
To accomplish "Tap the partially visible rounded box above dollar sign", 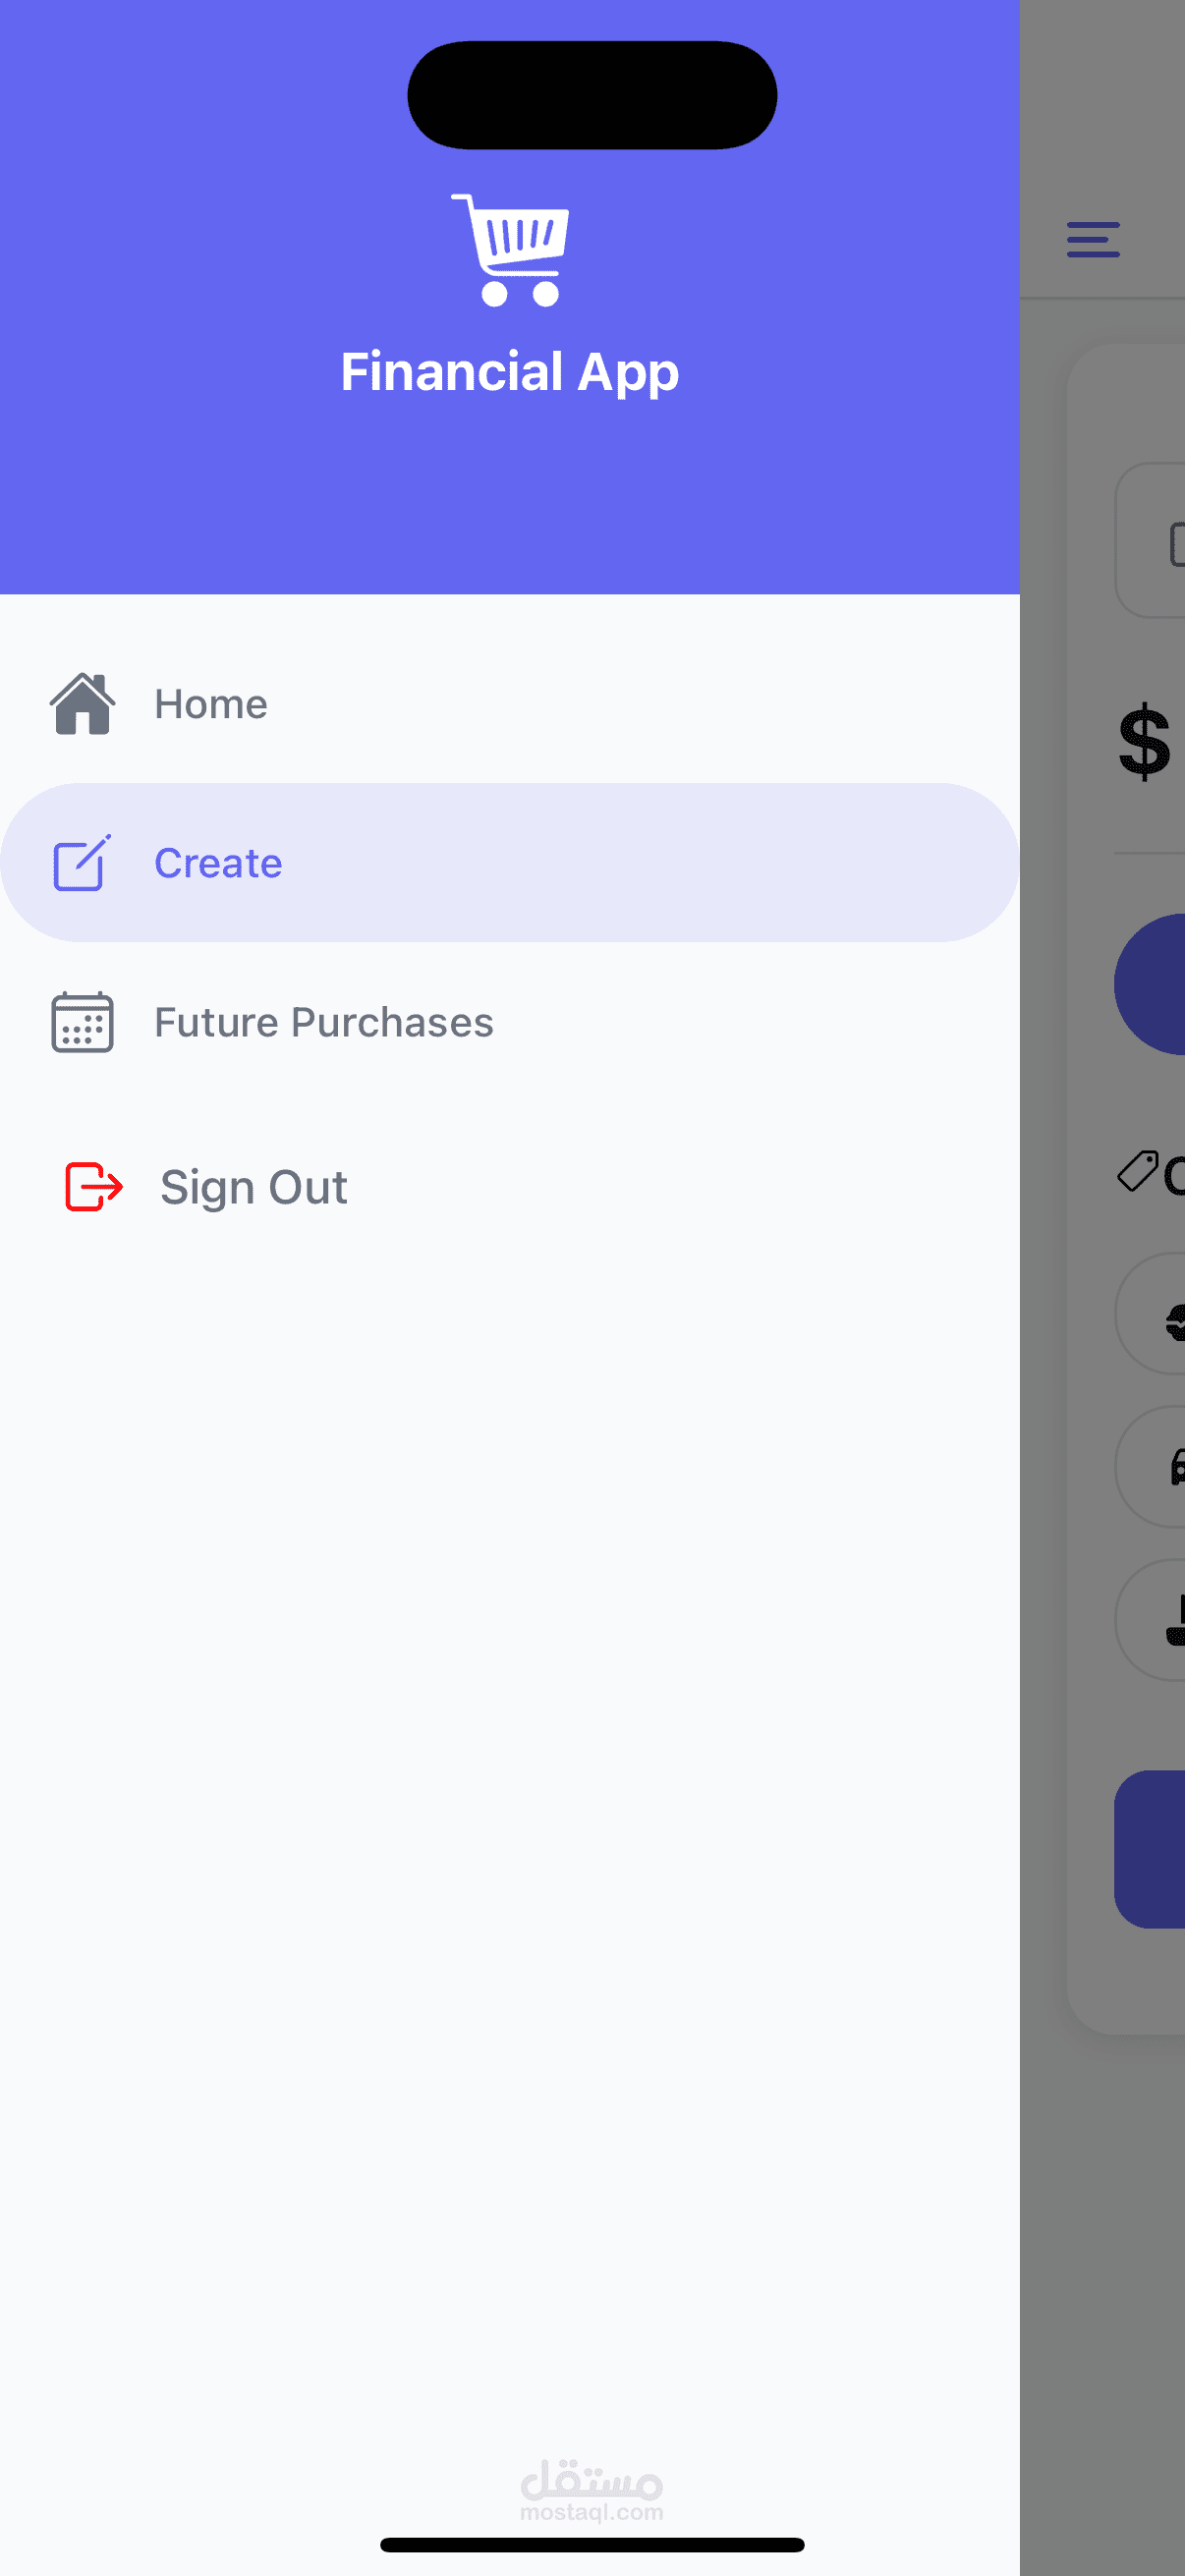I will click(x=1153, y=541).
